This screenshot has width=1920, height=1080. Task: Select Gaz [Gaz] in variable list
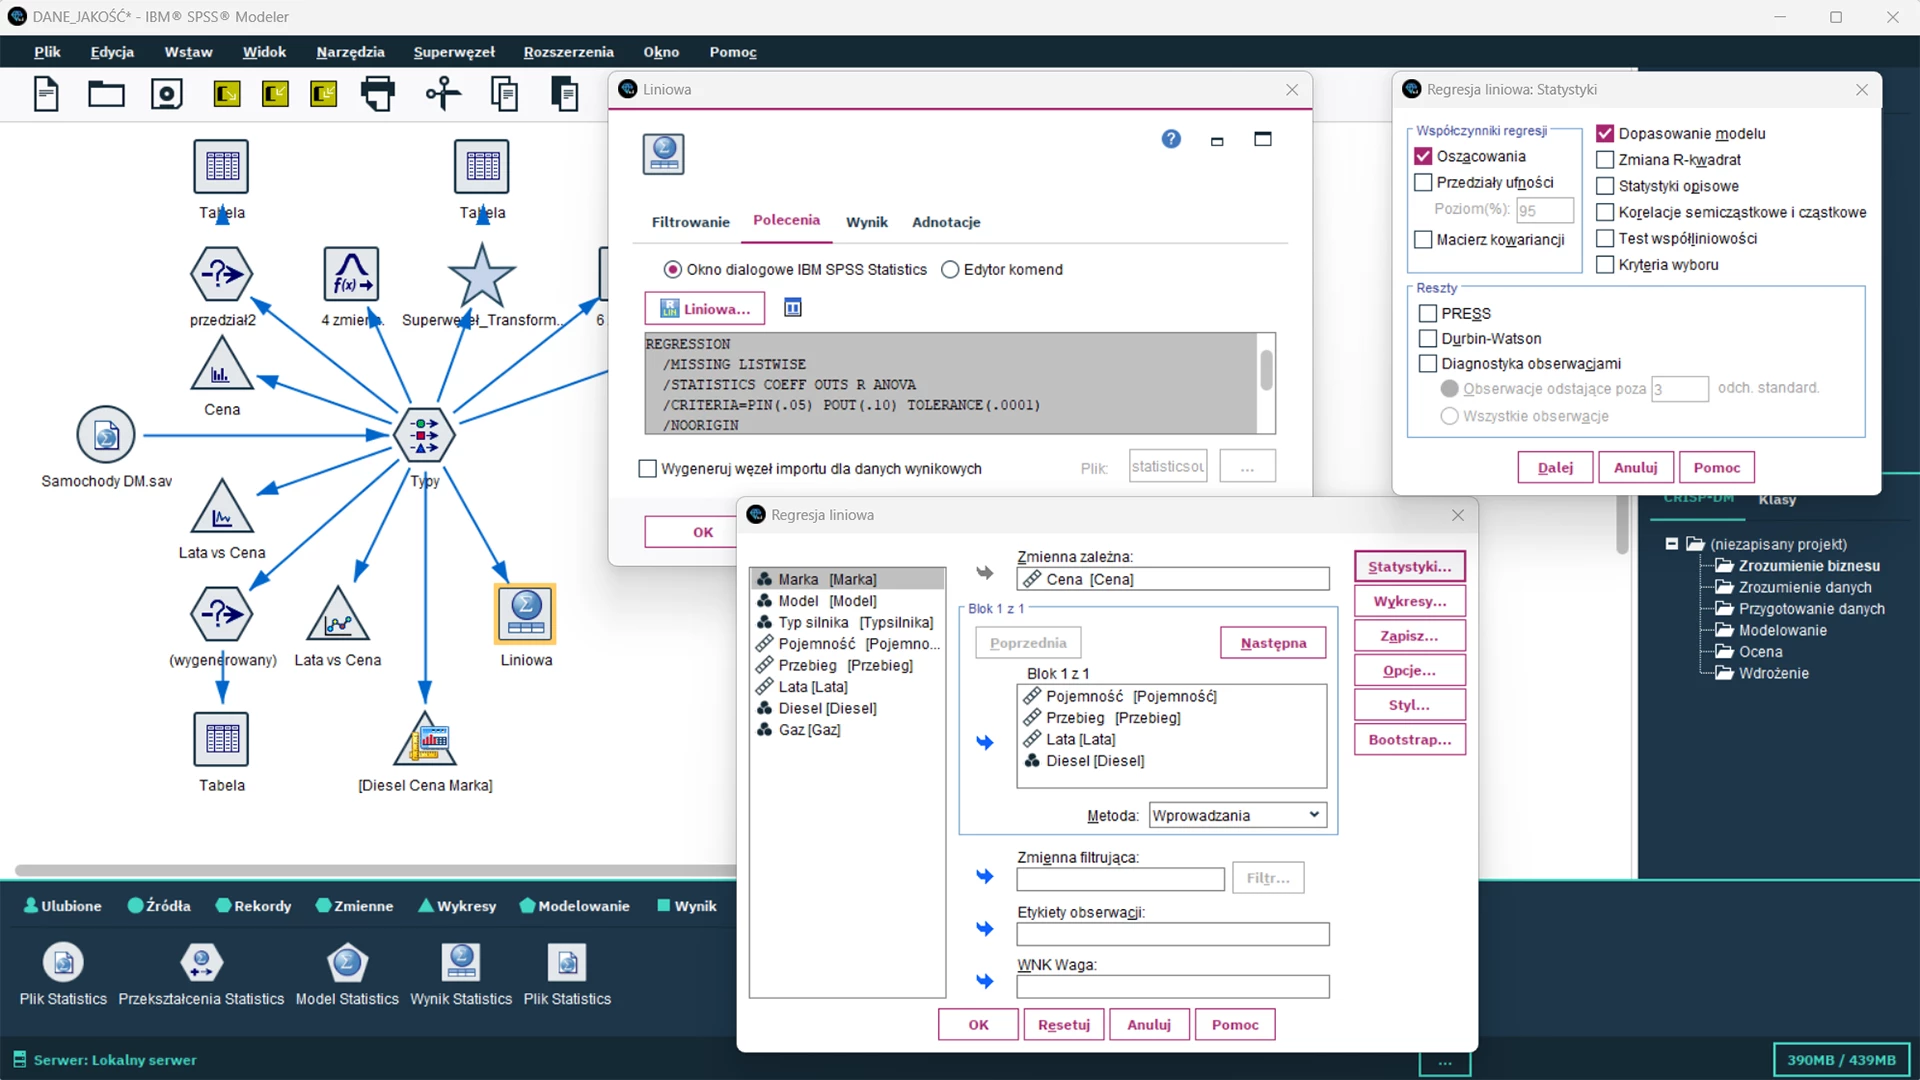(846, 730)
